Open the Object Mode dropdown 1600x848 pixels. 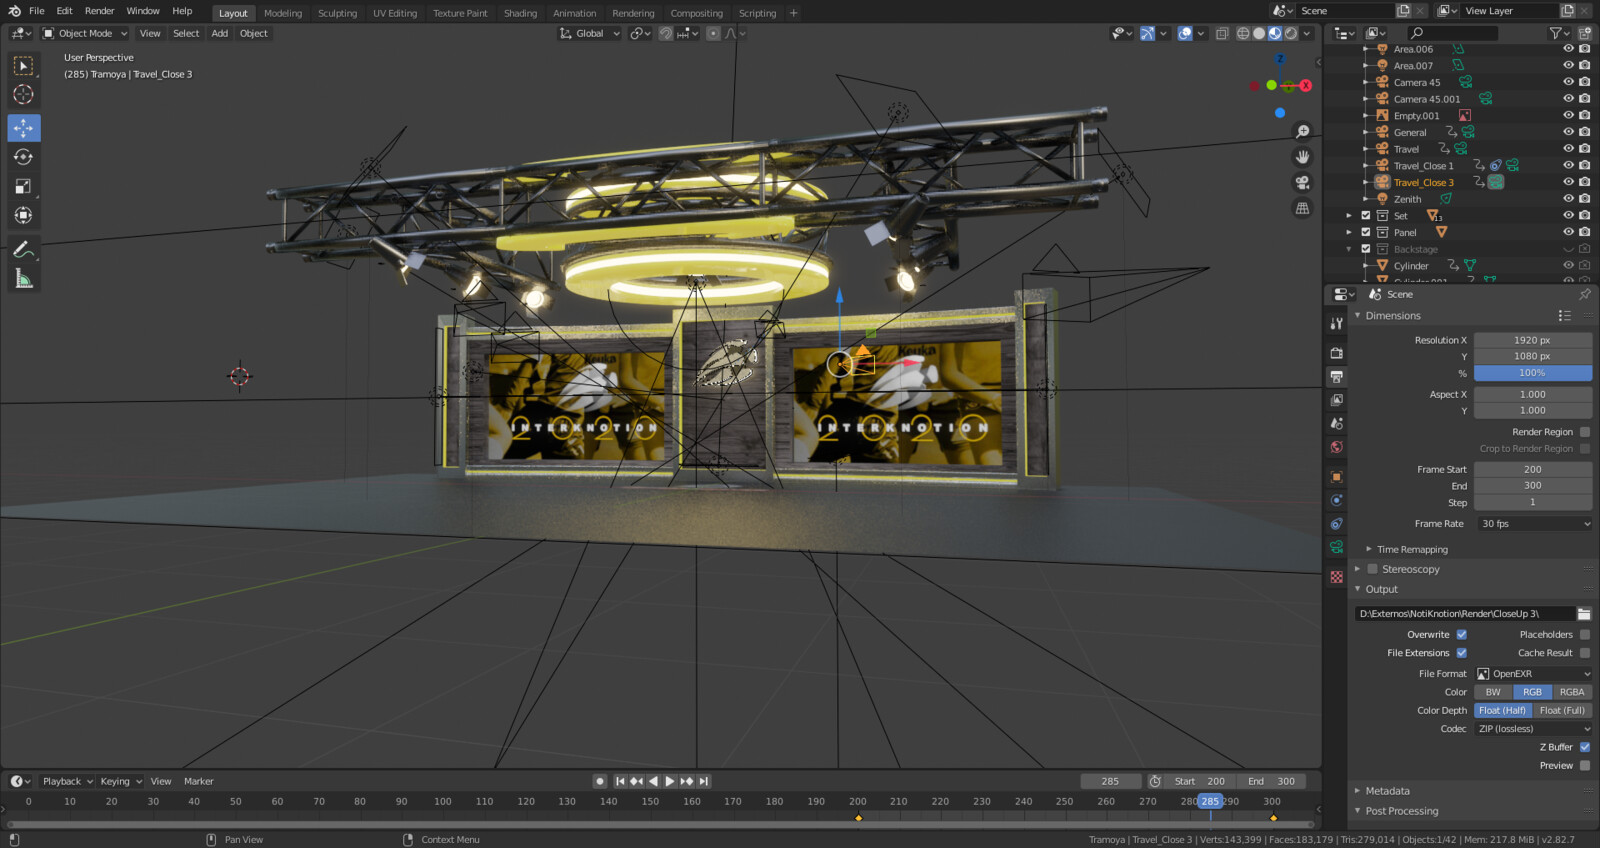pos(85,33)
